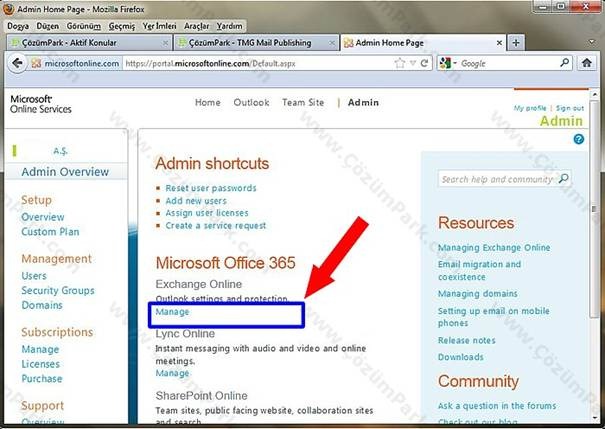Screen dimensions: 605x429
Task: Open a new tab with plus button
Action: click(516, 42)
